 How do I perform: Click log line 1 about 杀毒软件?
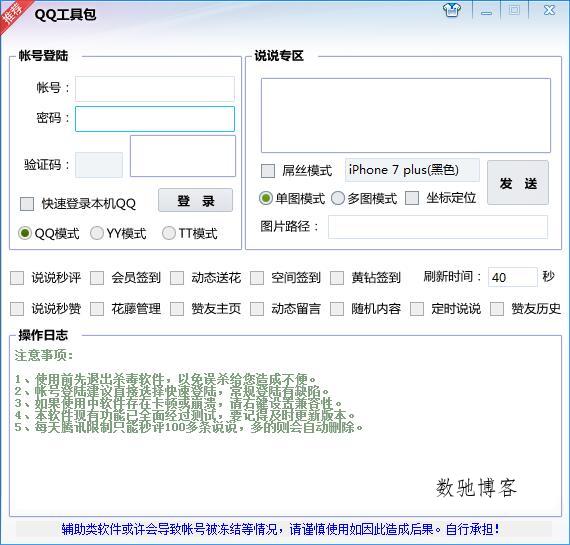(166, 380)
